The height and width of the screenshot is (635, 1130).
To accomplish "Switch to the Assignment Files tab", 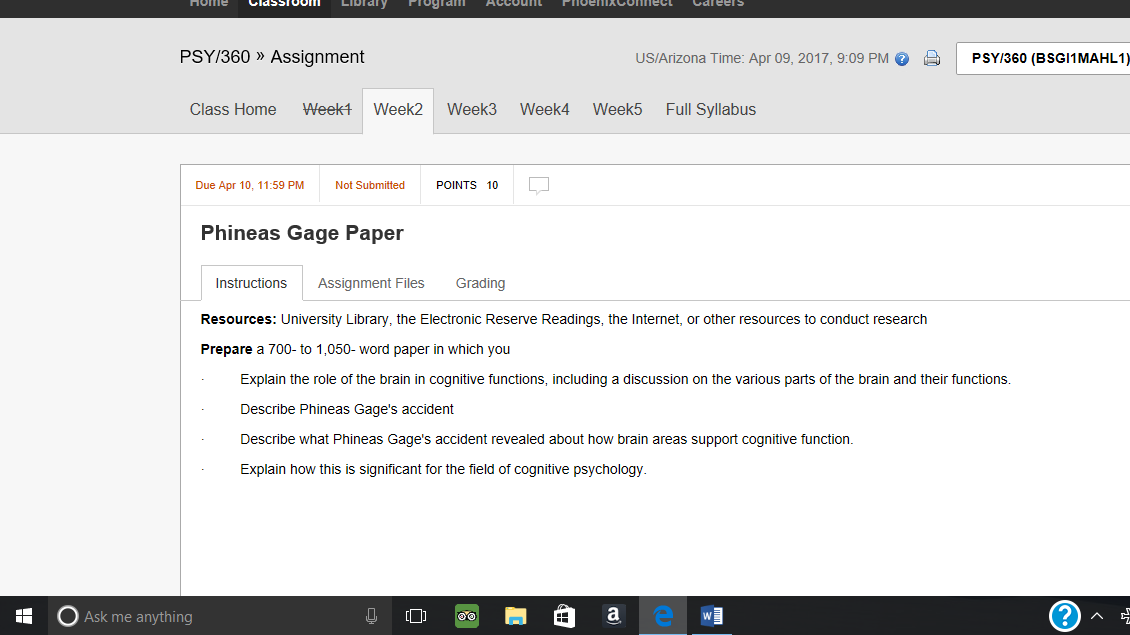I will click(x=371, y=283).
